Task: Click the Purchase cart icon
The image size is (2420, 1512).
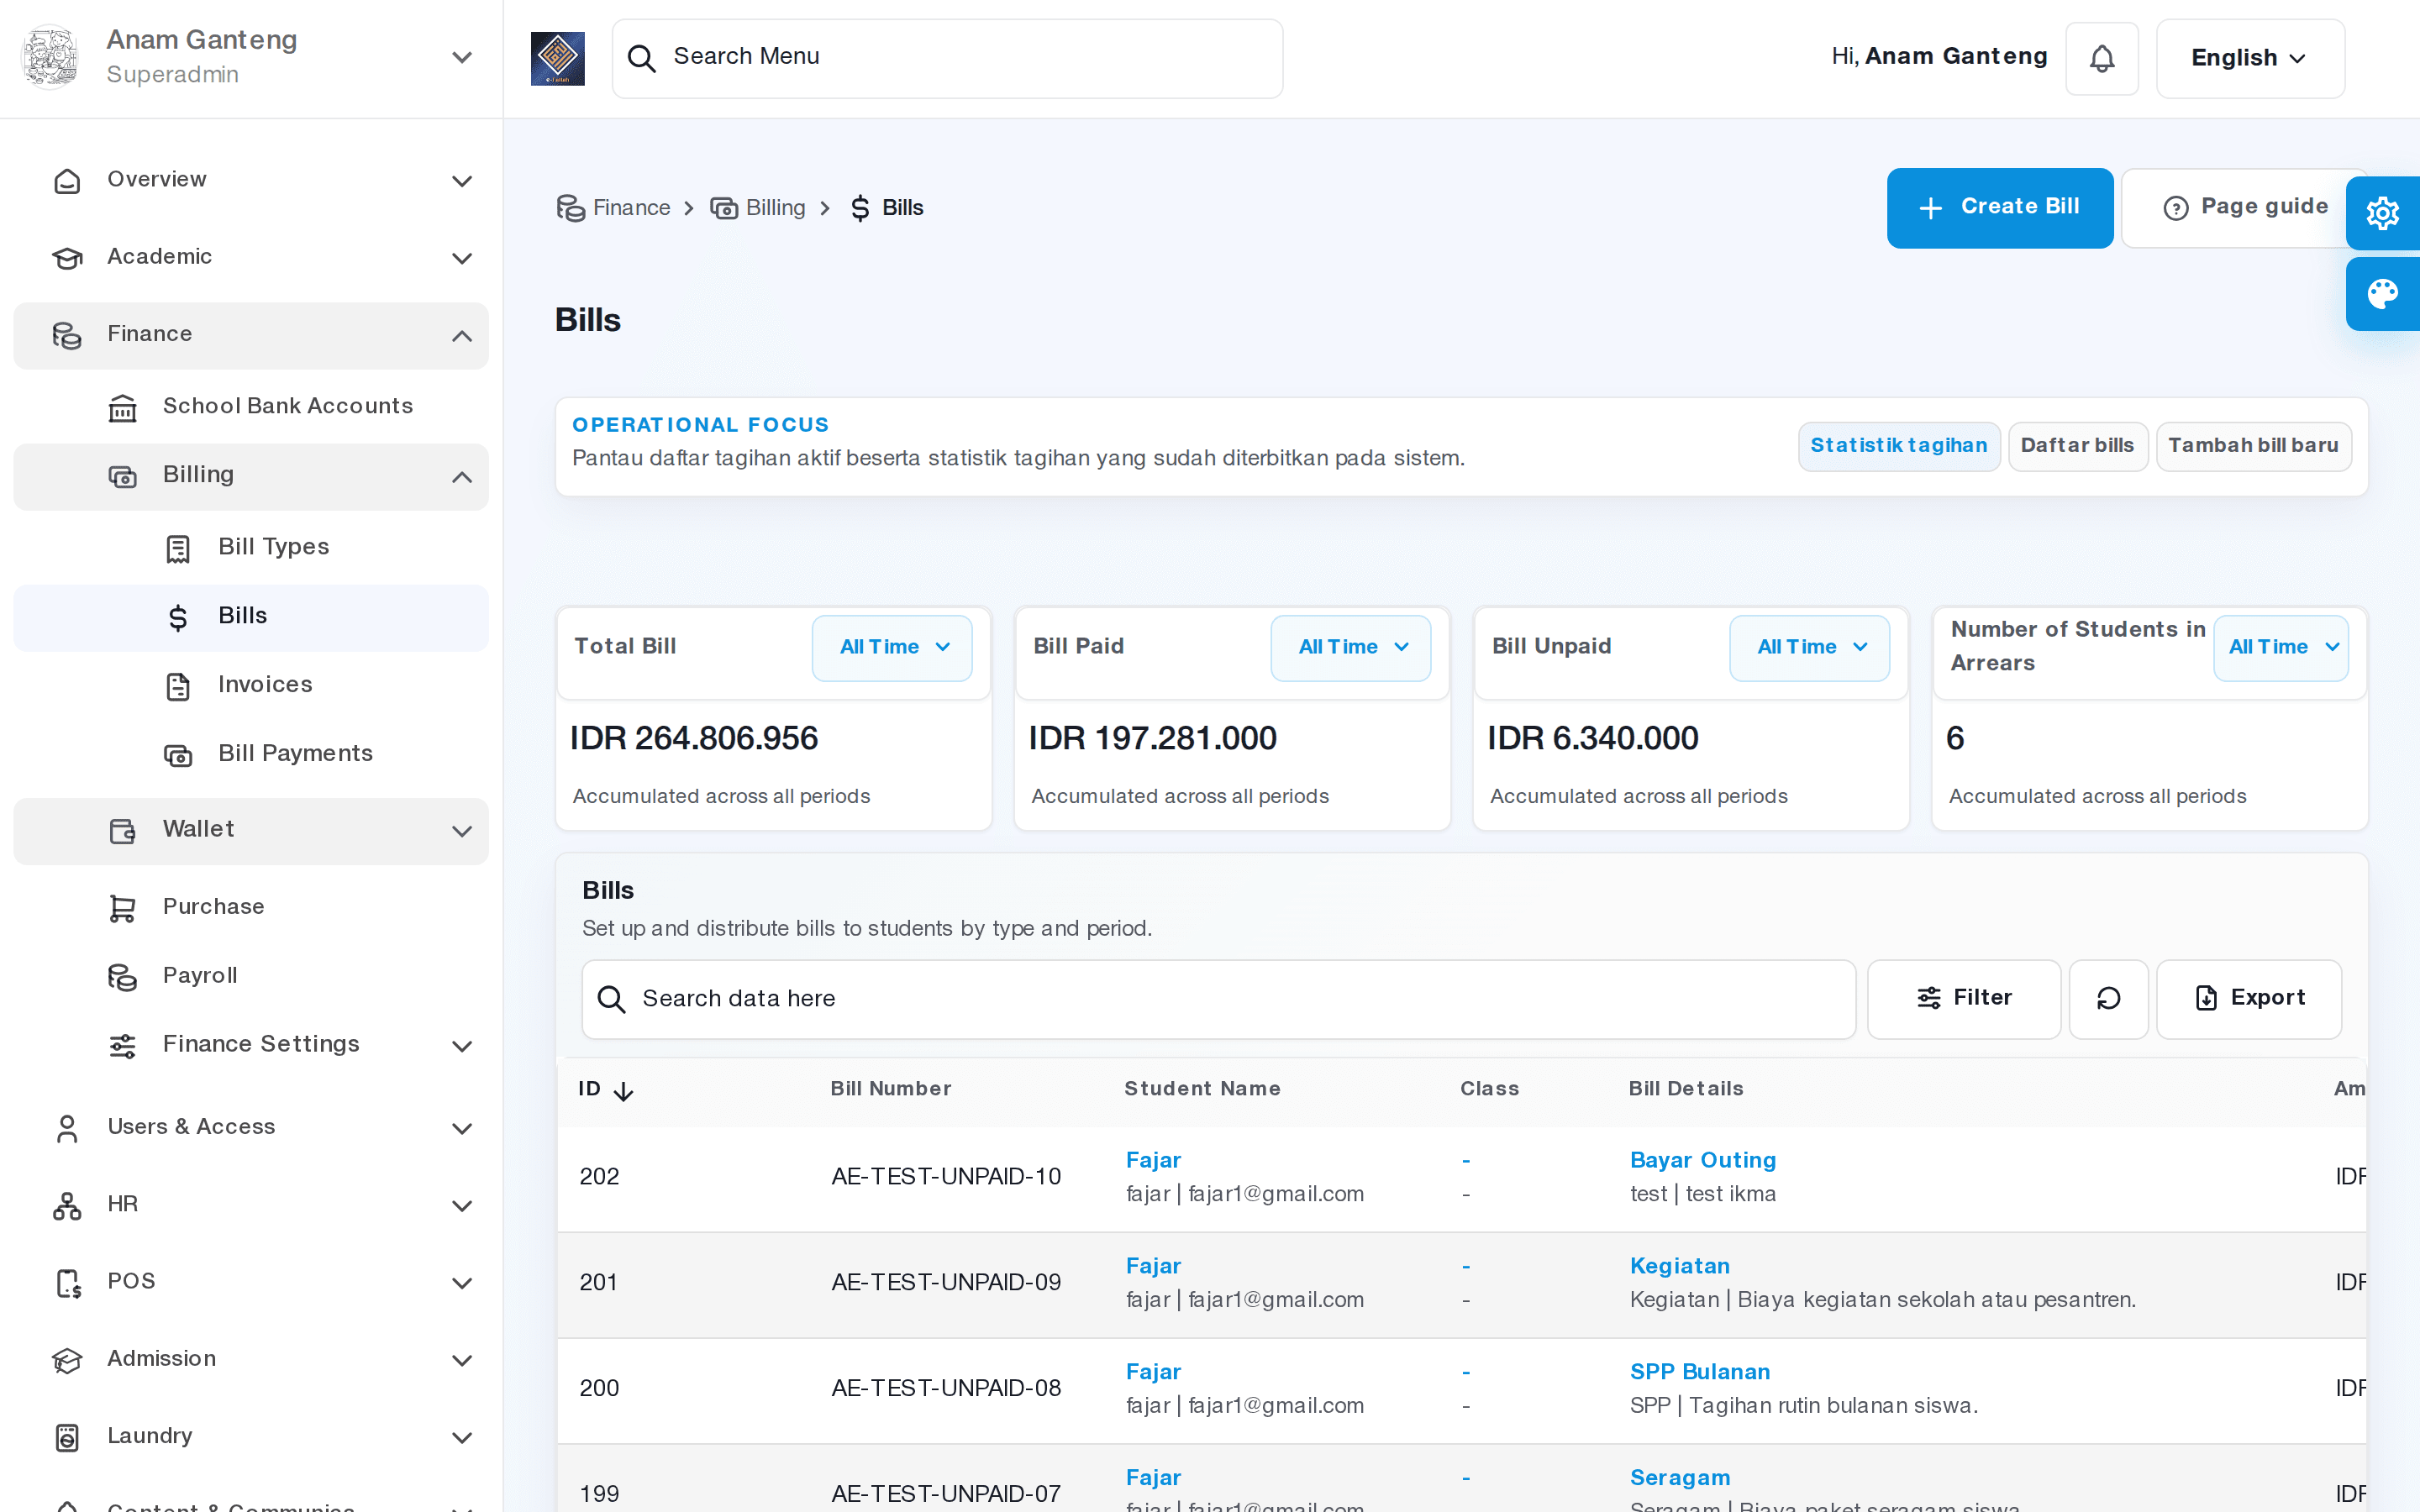Action: [x=122, y=908]
